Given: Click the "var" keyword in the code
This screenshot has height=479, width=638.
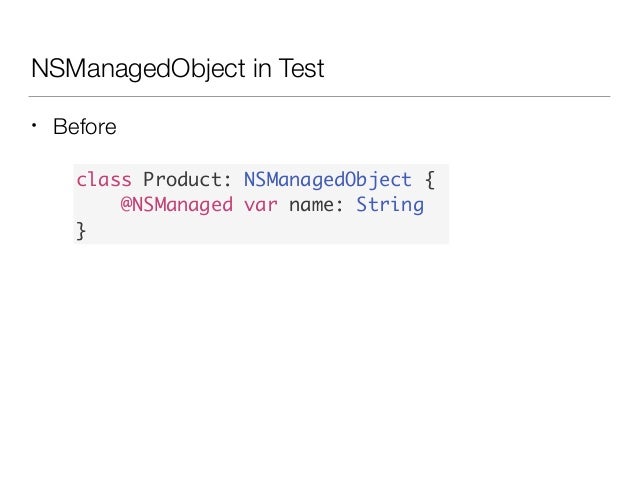Looking at the screenshot, I should [261, 206].
